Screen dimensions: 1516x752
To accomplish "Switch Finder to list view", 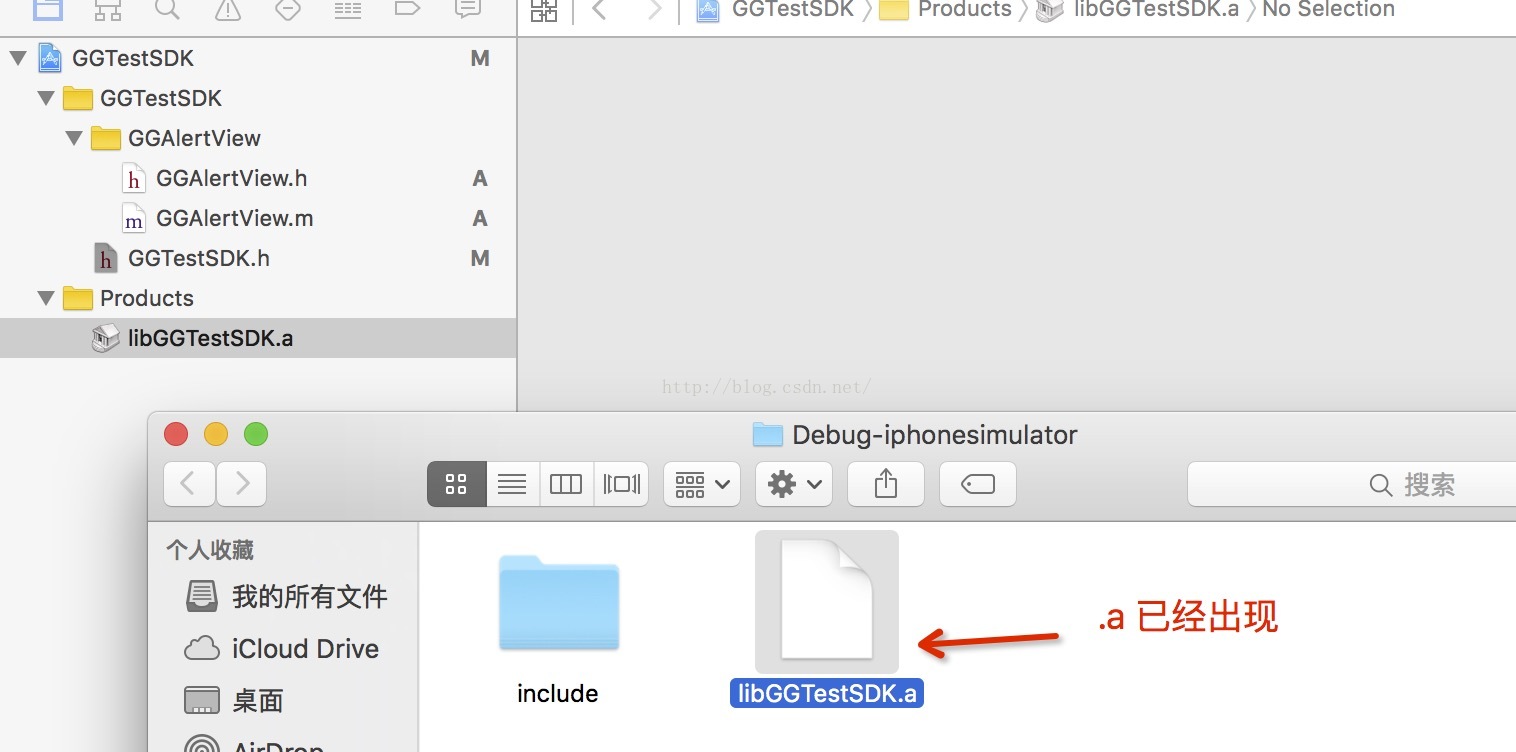I will 512,485.
